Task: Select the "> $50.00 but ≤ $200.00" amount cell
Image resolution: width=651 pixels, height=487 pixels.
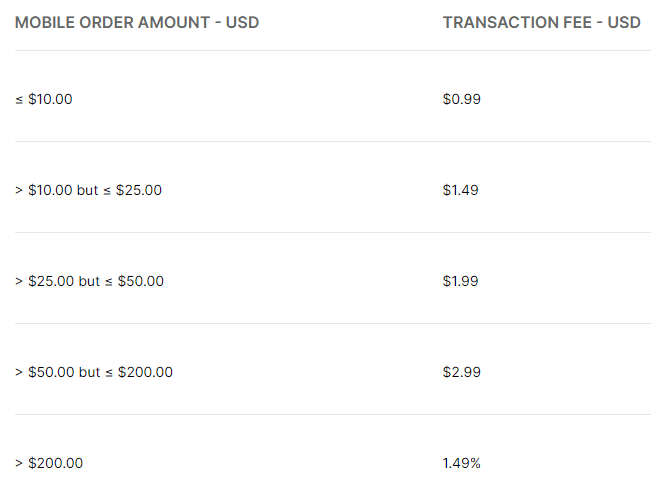Action: coord(94,372)
